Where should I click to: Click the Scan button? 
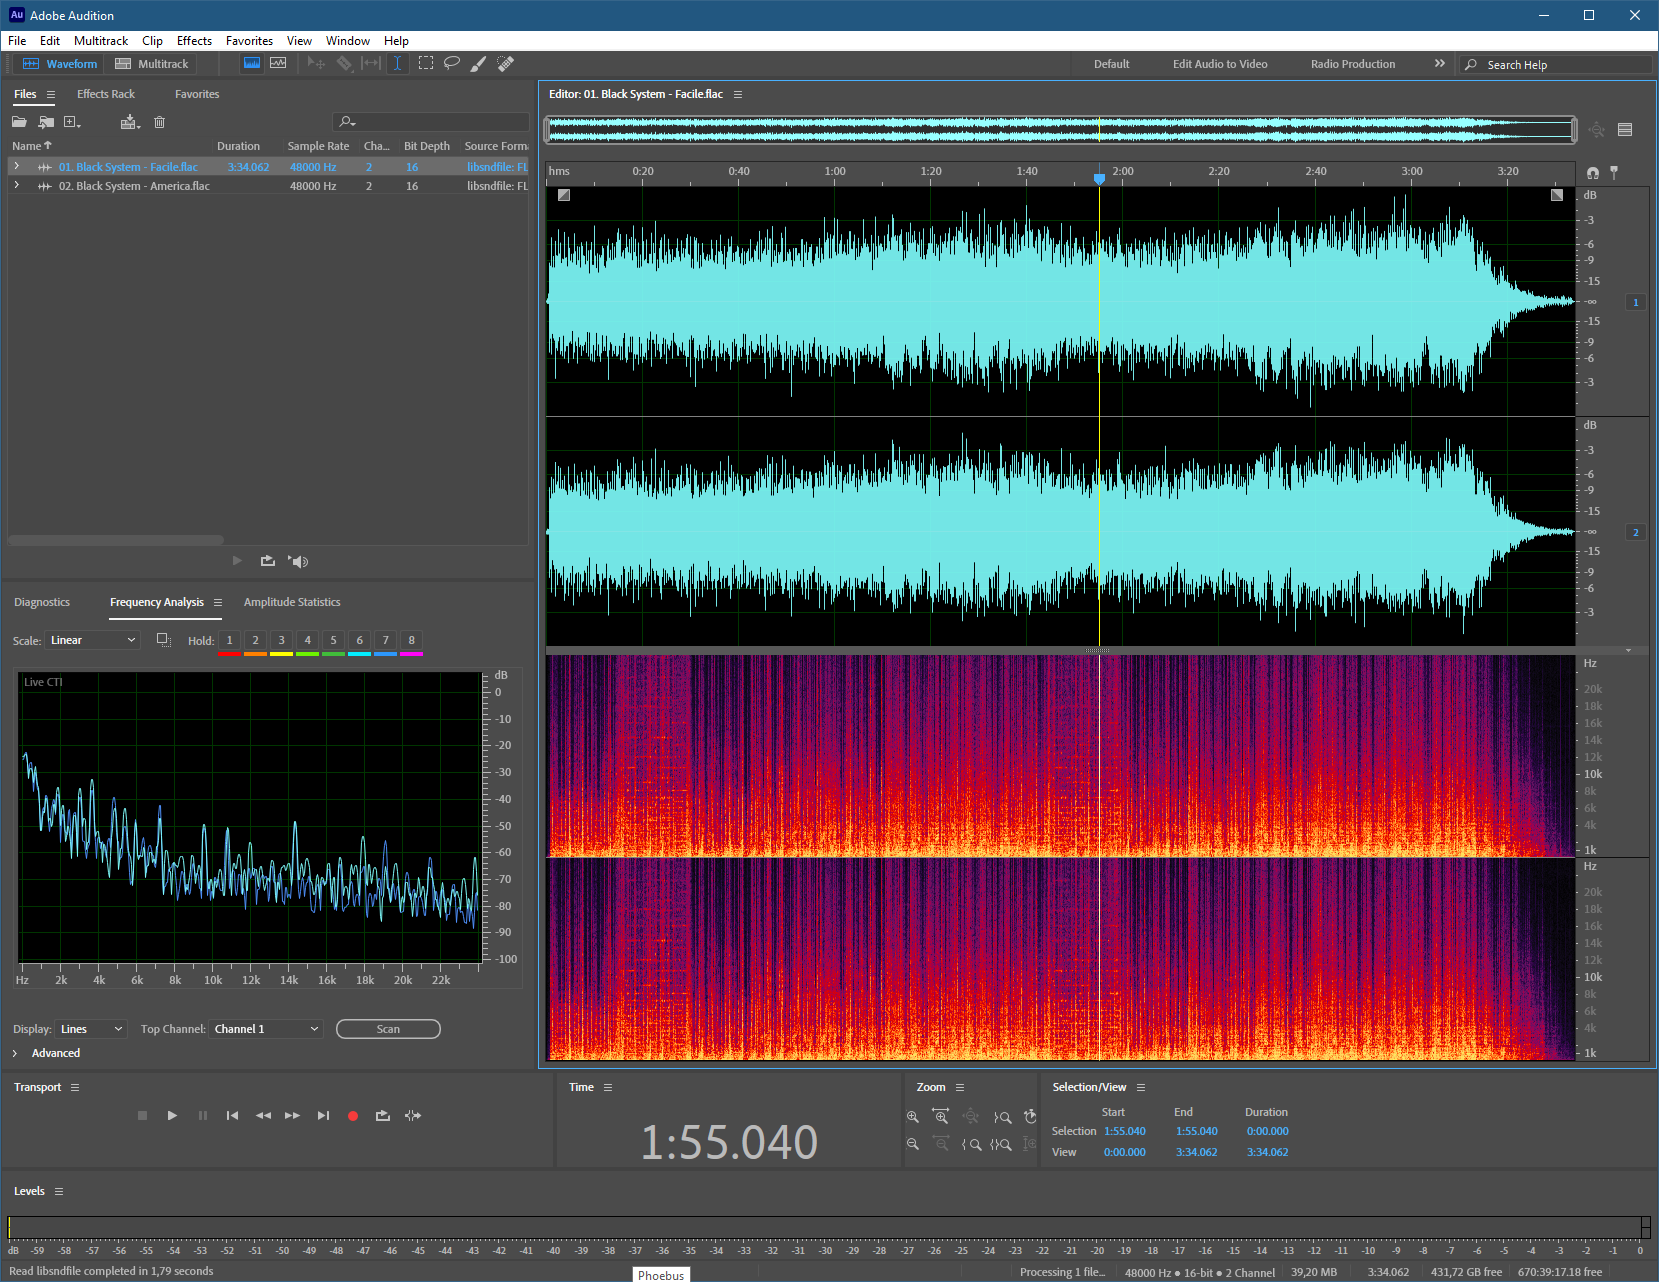tap(388, 1029)
